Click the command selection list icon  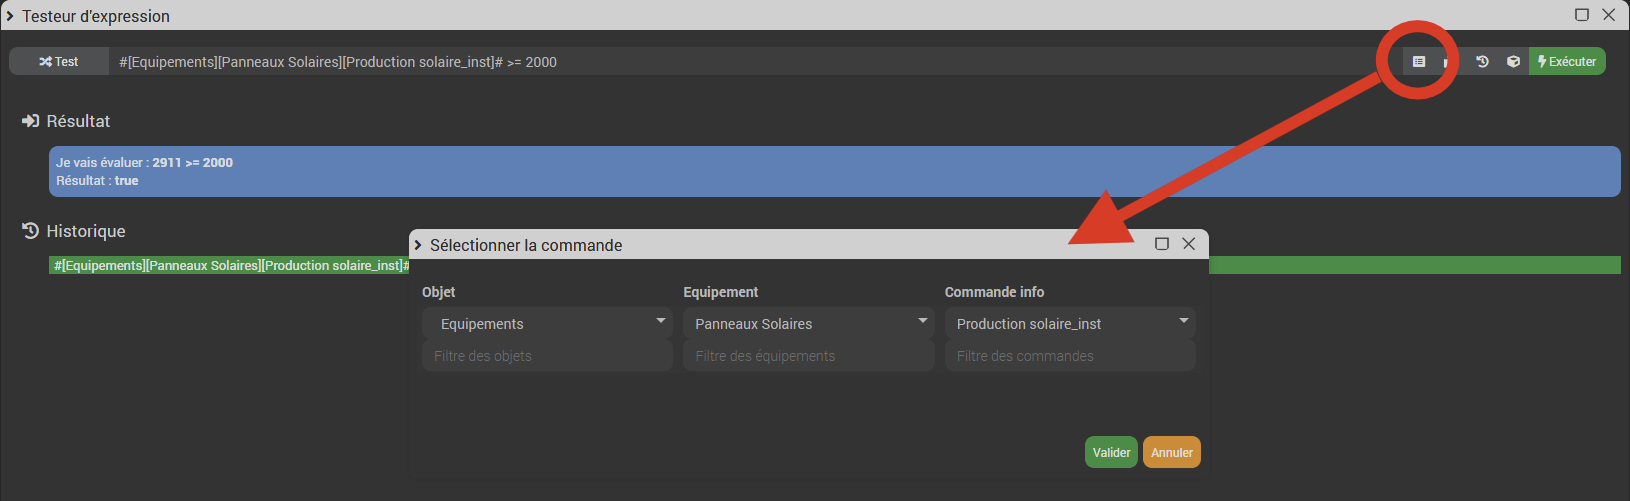1418,62
